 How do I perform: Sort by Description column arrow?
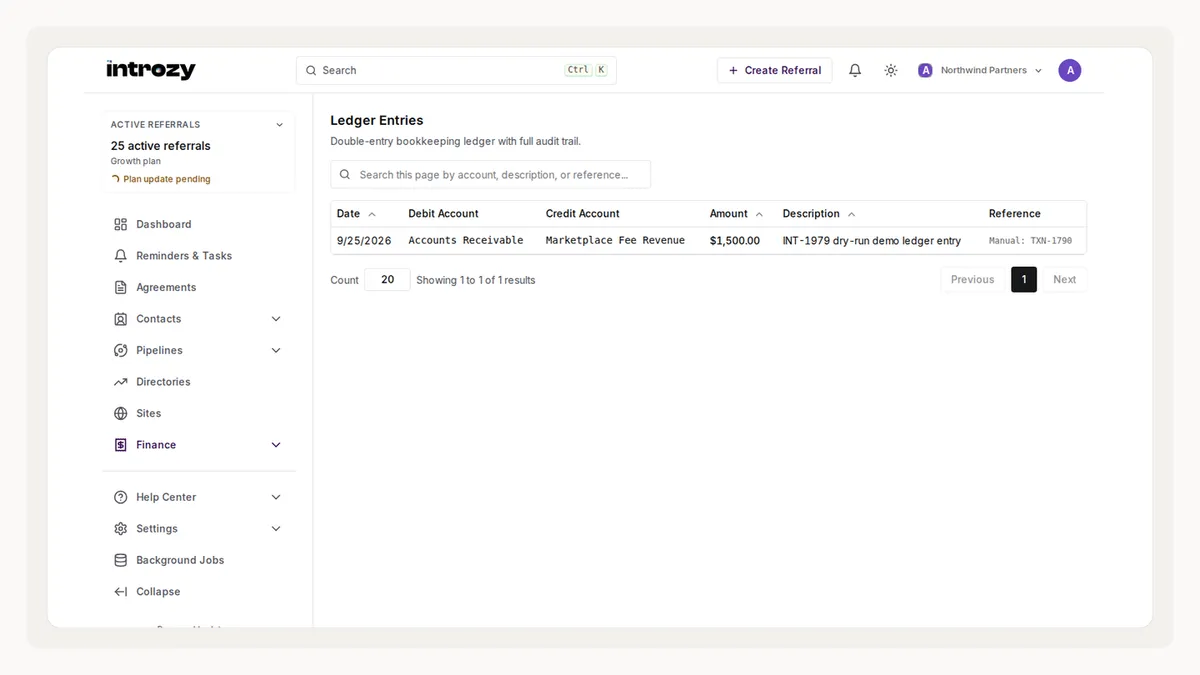tap(851, 214)
